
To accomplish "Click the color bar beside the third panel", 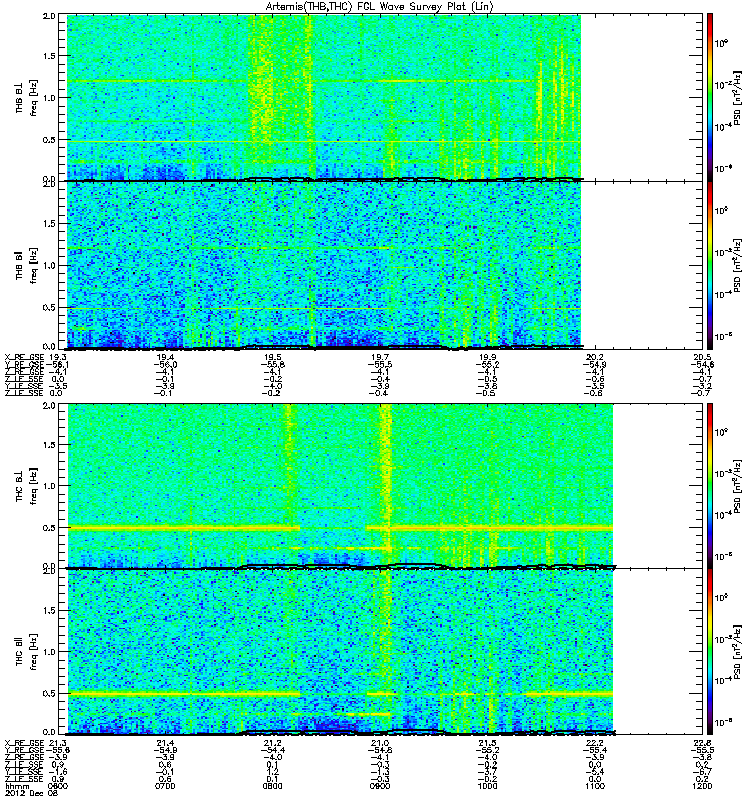I will click(x=710, y=486).
